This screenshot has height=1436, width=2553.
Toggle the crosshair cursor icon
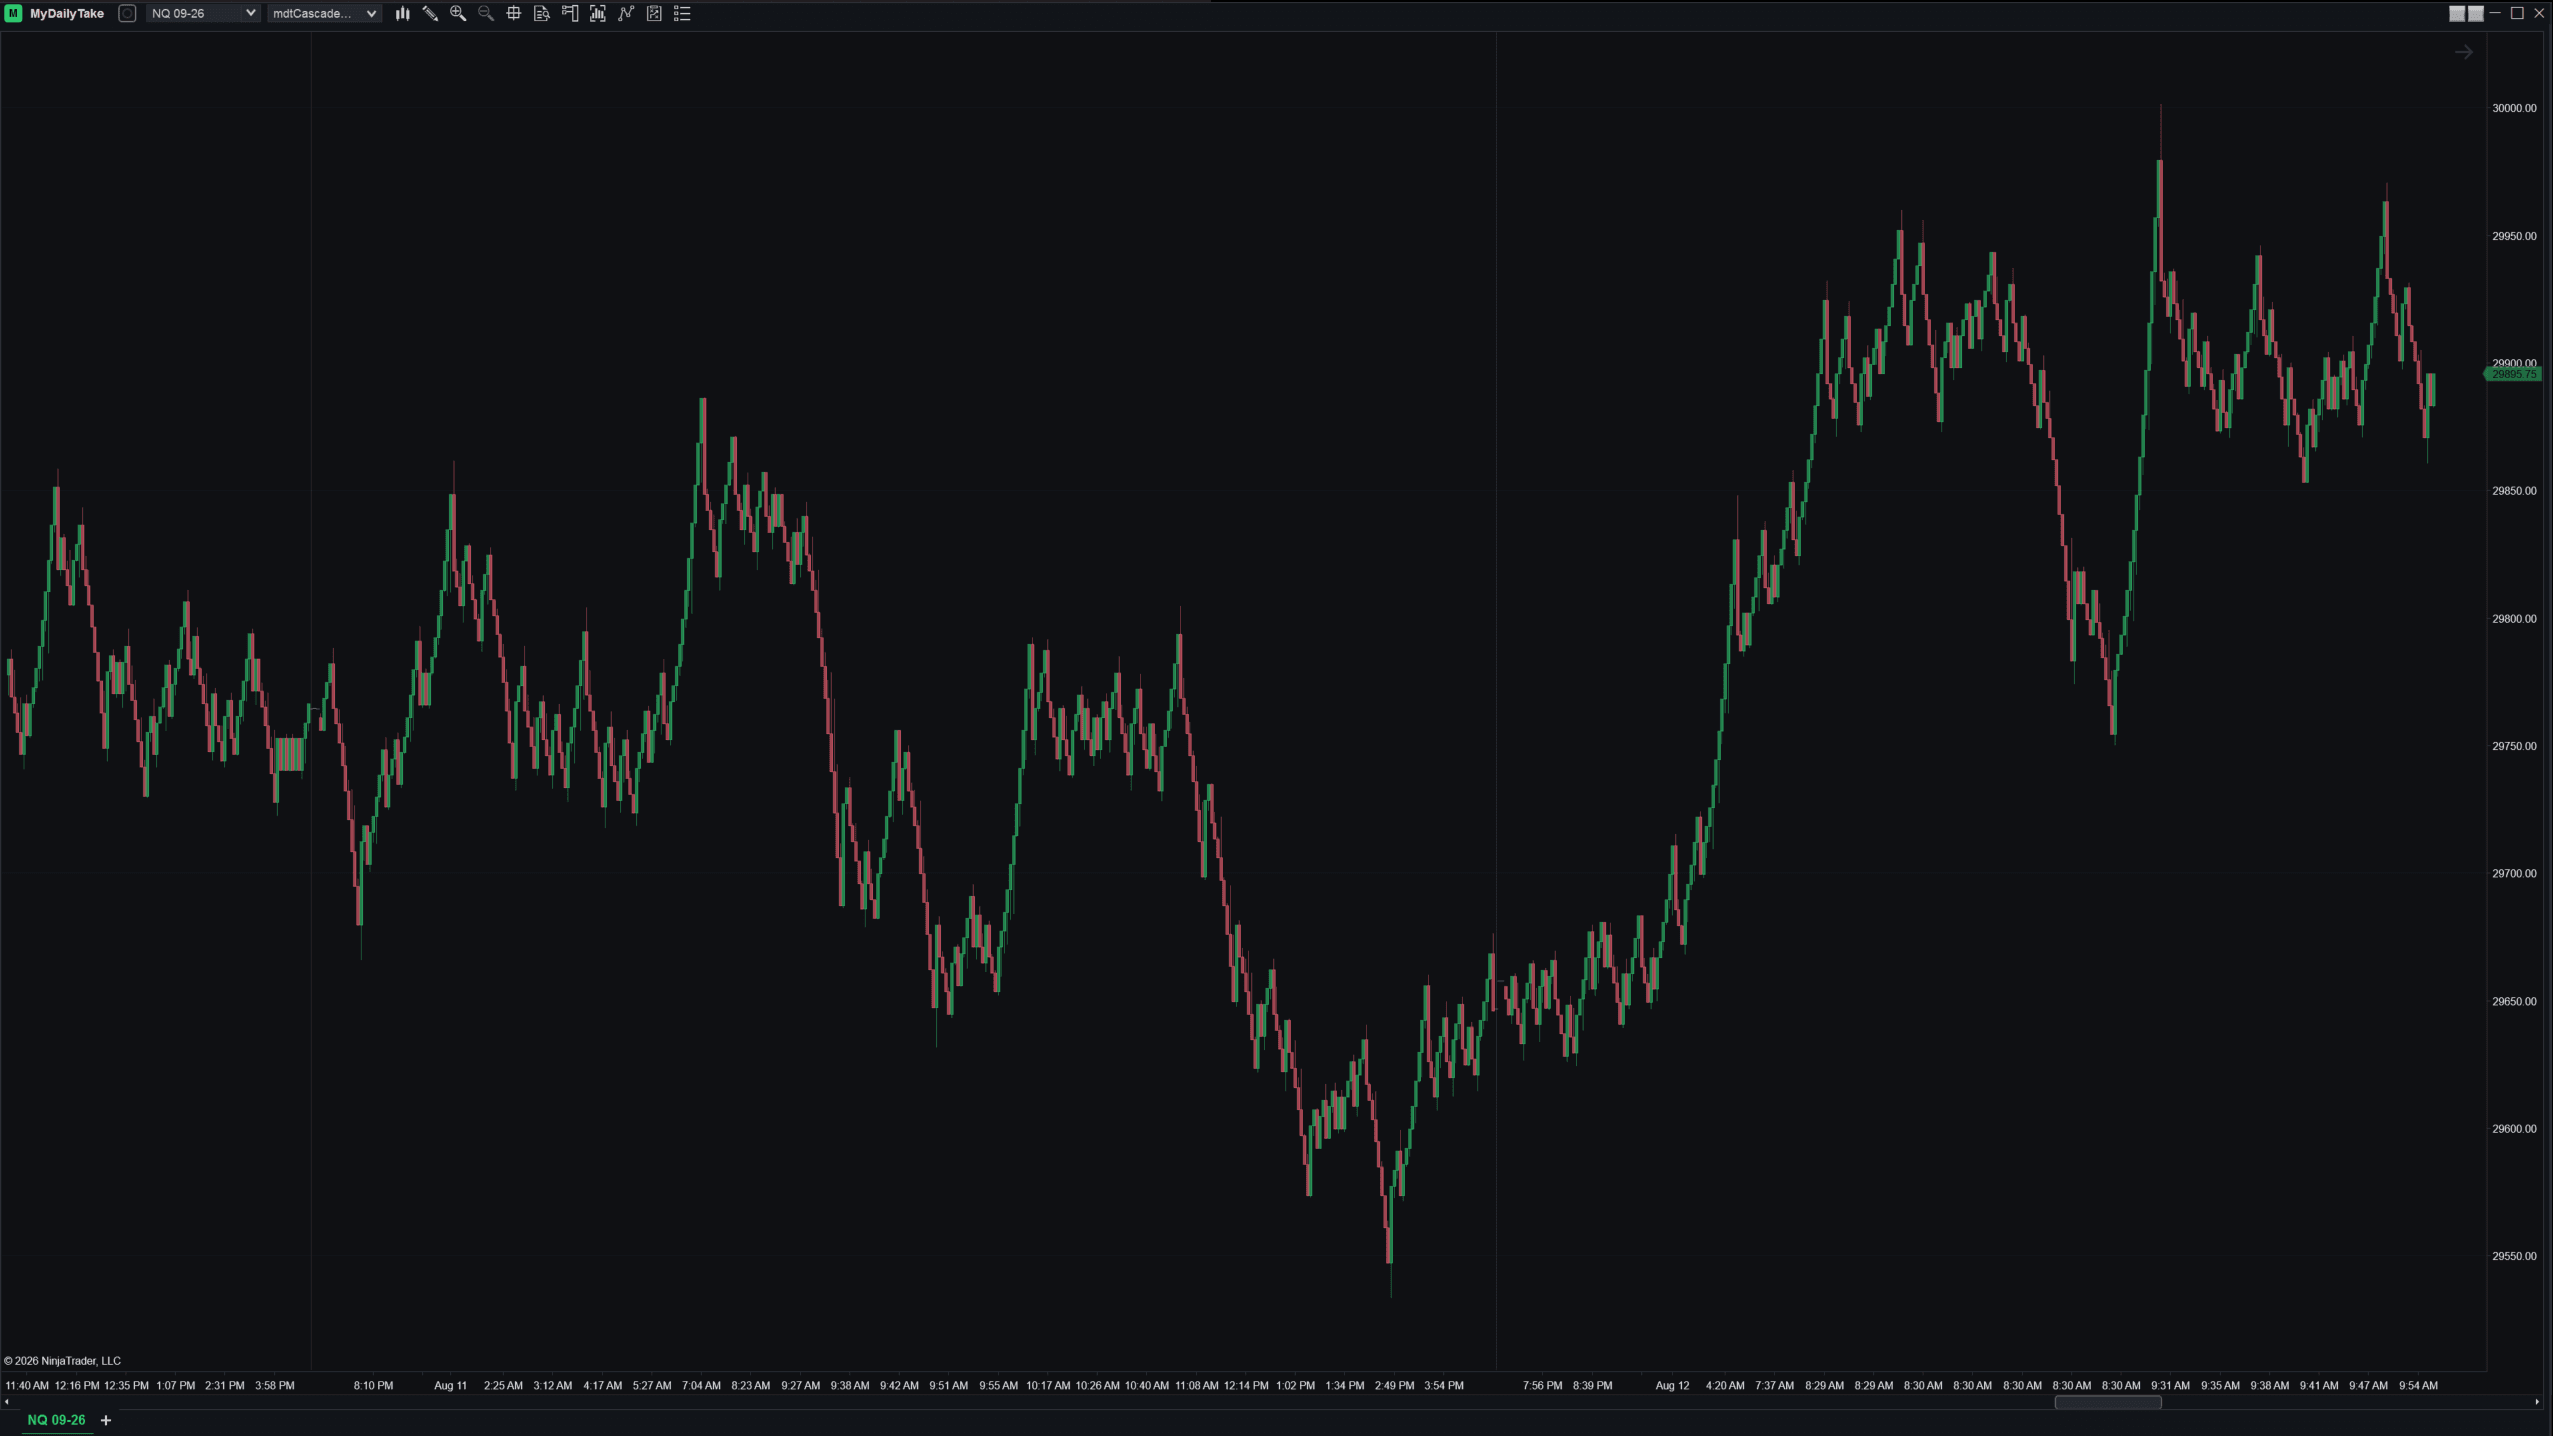(x=514, y=13)
